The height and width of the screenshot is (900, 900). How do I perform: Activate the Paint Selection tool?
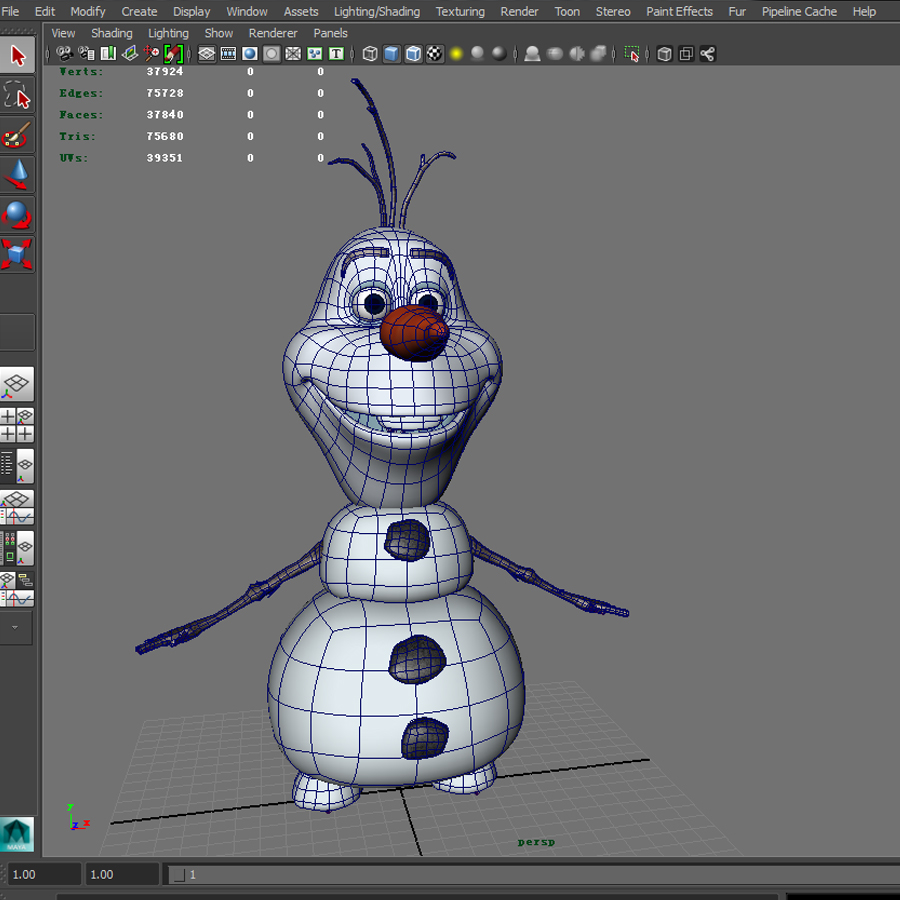pyautogui.click(x=17, y=135)
